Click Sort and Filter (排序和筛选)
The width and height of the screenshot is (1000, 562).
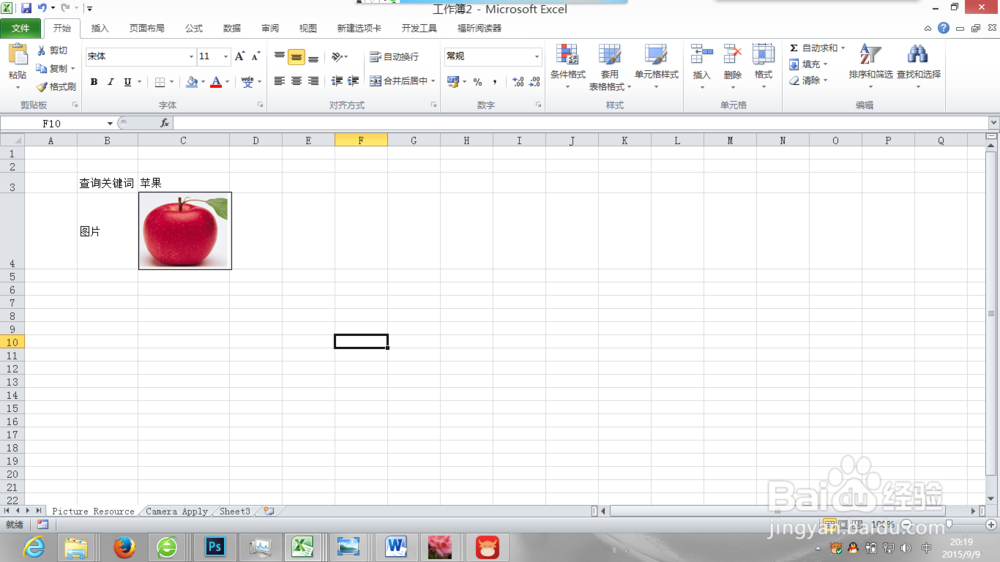click(x=871, y=66)
